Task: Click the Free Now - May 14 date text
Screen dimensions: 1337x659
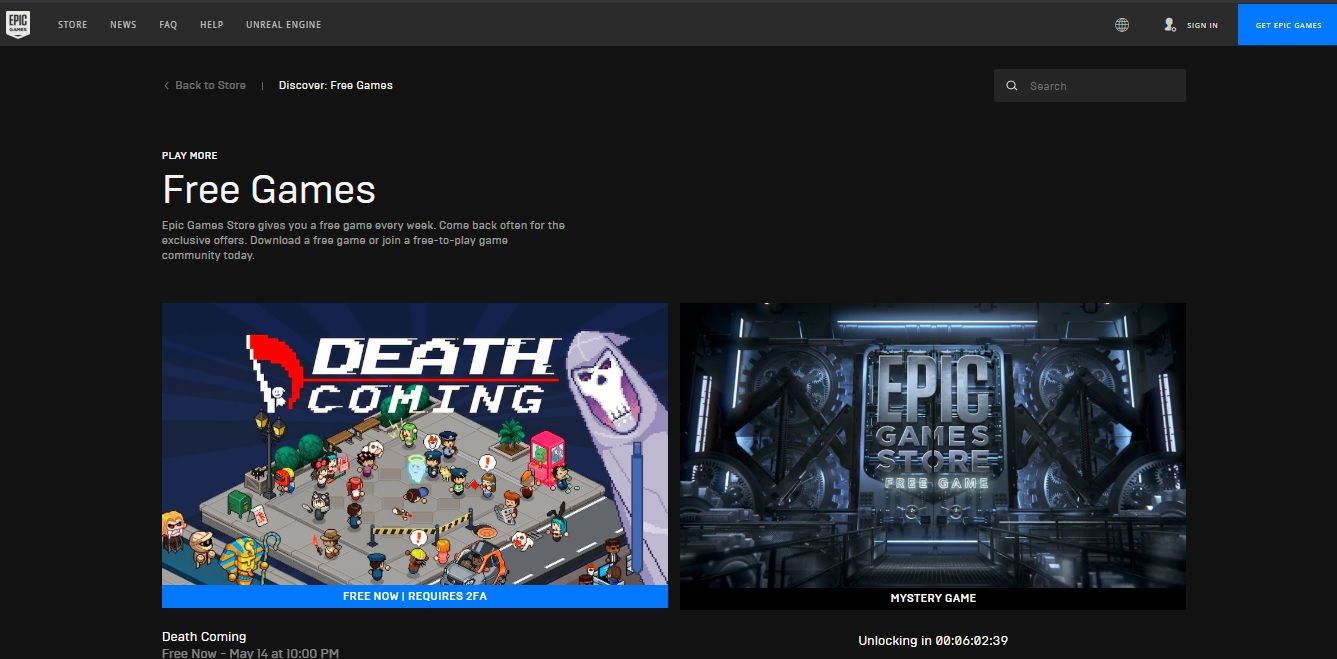Action: coord(250,653)
